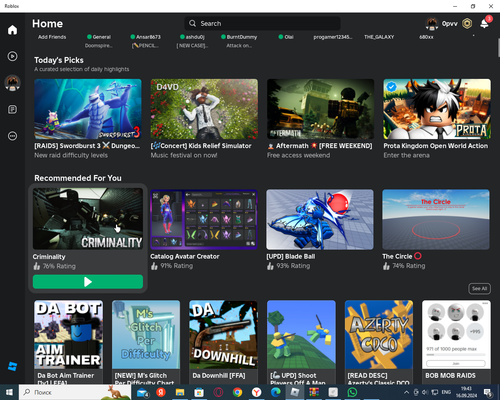The height and width of the screenshot is (400, 500).
Task: Click the Today's Picks heading
Action: [x=59, y=60]
